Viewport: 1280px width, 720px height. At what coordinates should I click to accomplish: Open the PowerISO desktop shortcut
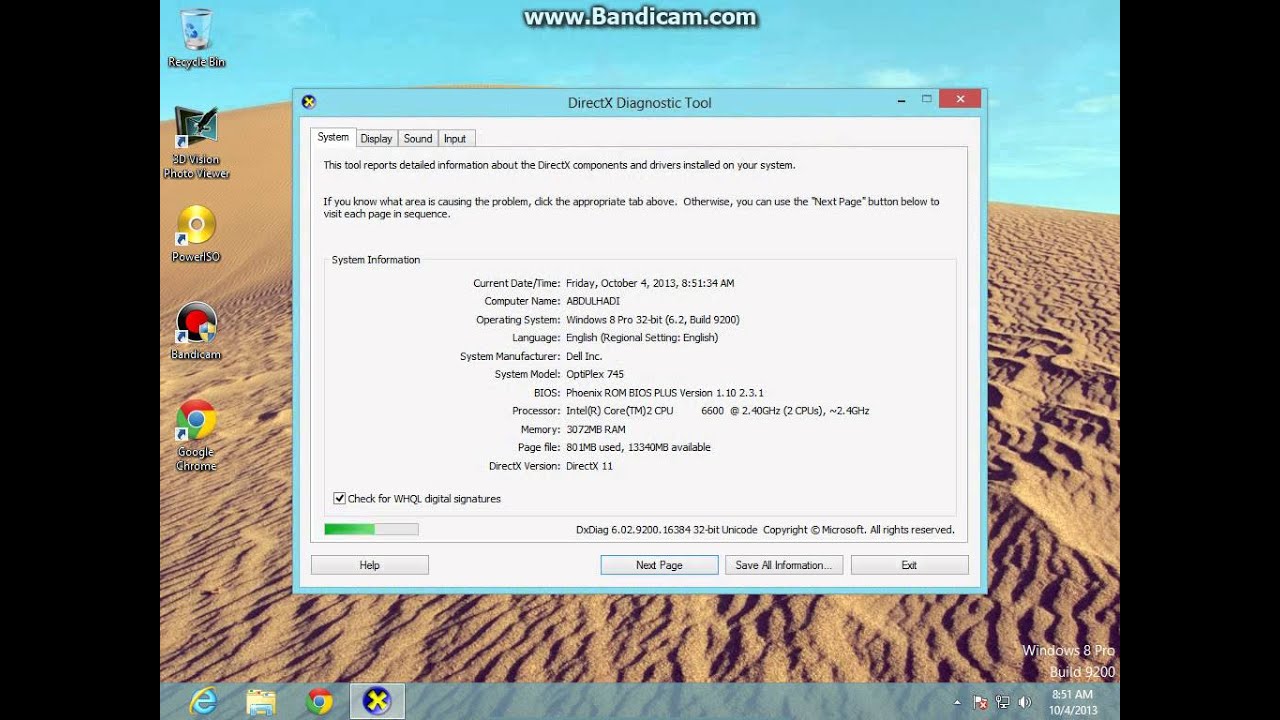(196, 234)
